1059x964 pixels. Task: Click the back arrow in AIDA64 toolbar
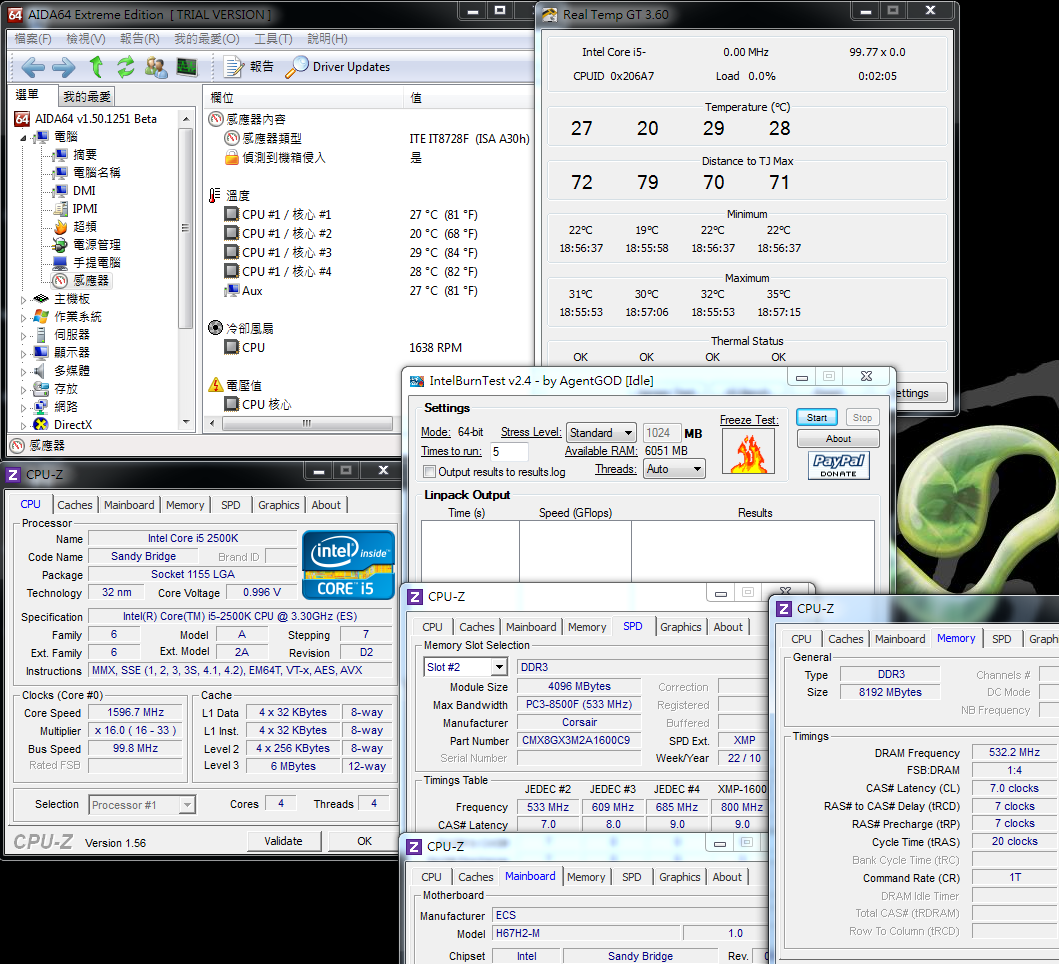[x=33, y=67]
